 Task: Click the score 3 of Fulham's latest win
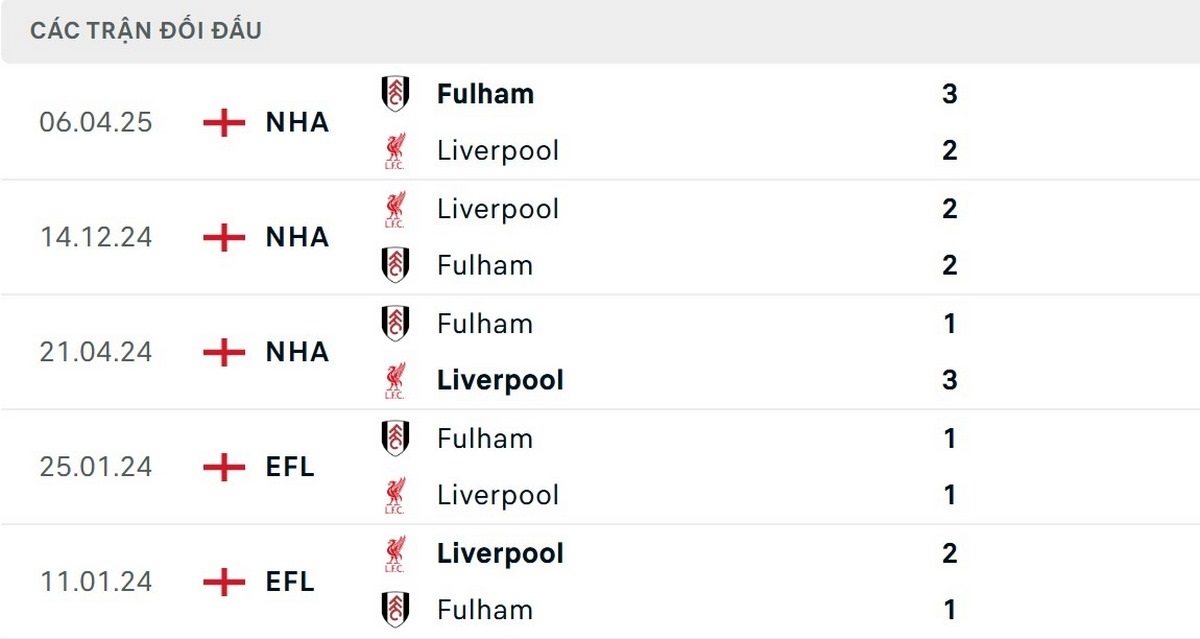pos(950,93)
